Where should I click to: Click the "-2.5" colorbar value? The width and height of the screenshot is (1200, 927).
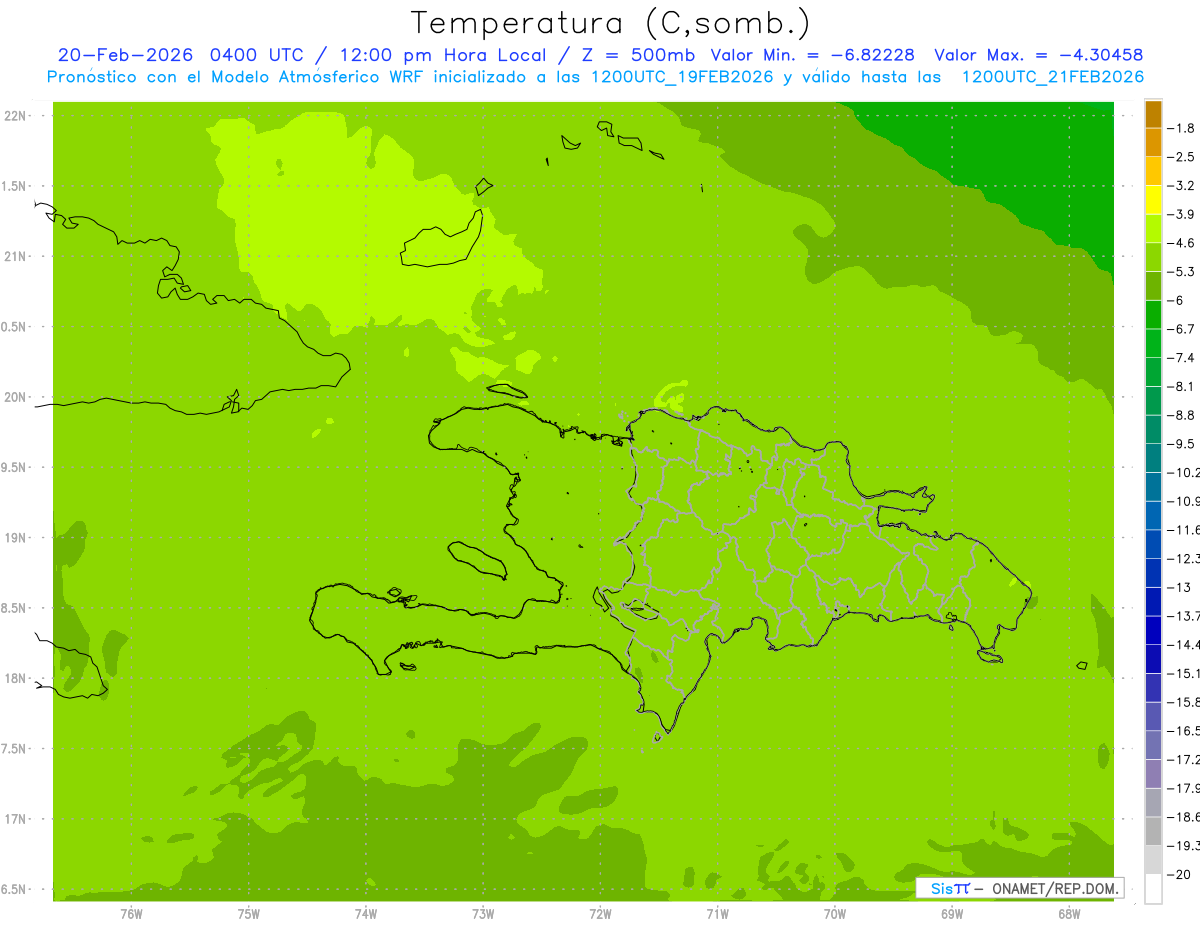[x=1181, y=157]
